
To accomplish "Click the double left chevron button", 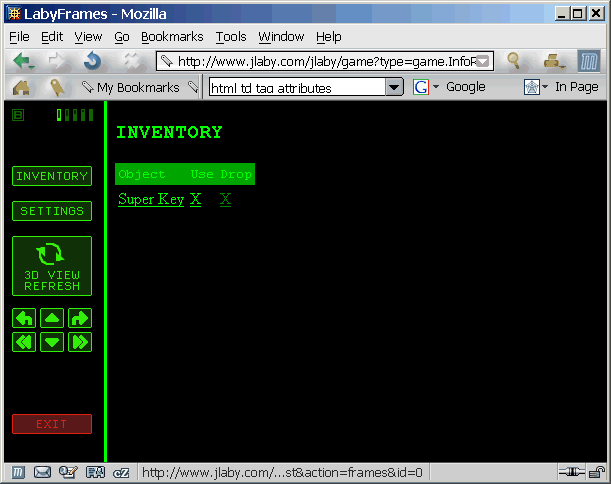I will click(24, 342).
